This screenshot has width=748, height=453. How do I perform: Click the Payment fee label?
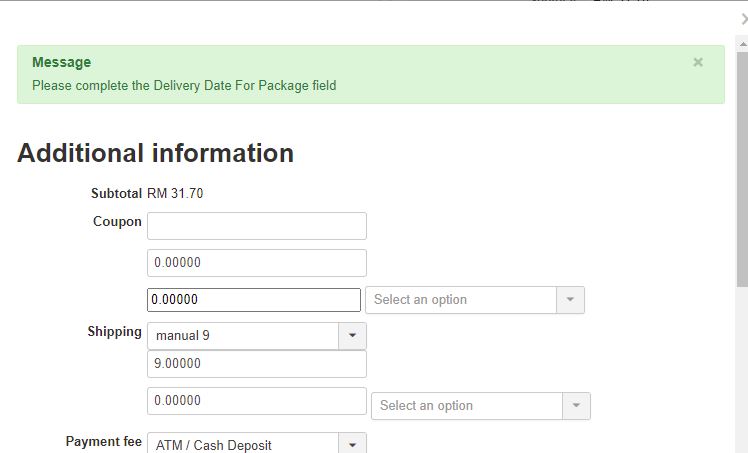point(104,441)
